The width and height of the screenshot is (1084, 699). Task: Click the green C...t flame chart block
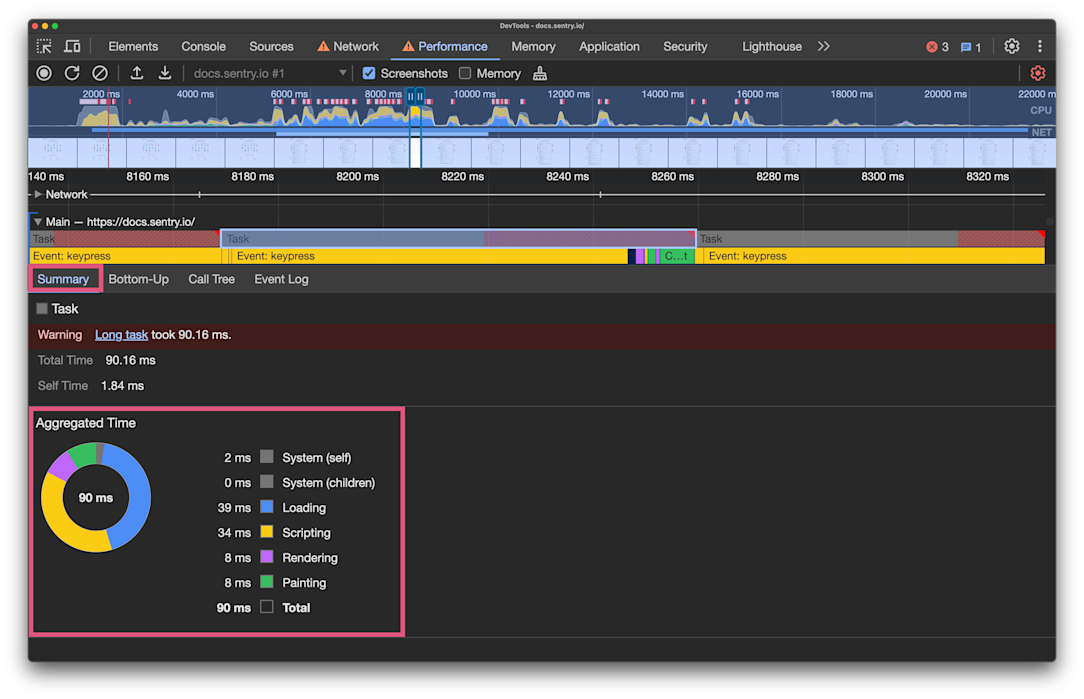(x=677, y=256)
